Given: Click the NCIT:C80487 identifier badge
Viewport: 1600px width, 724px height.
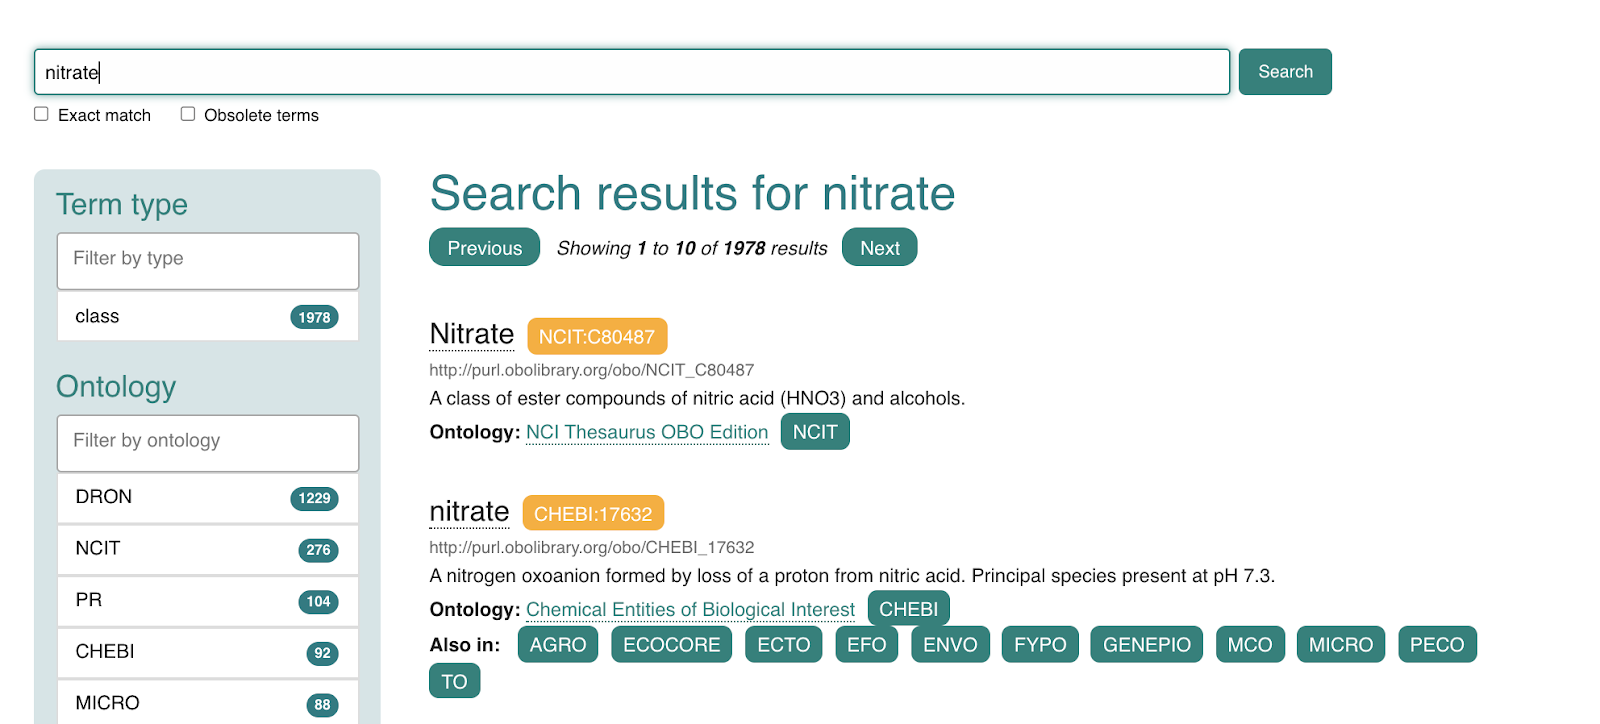Looking at the screenshot, I should (x=596, y=337).
